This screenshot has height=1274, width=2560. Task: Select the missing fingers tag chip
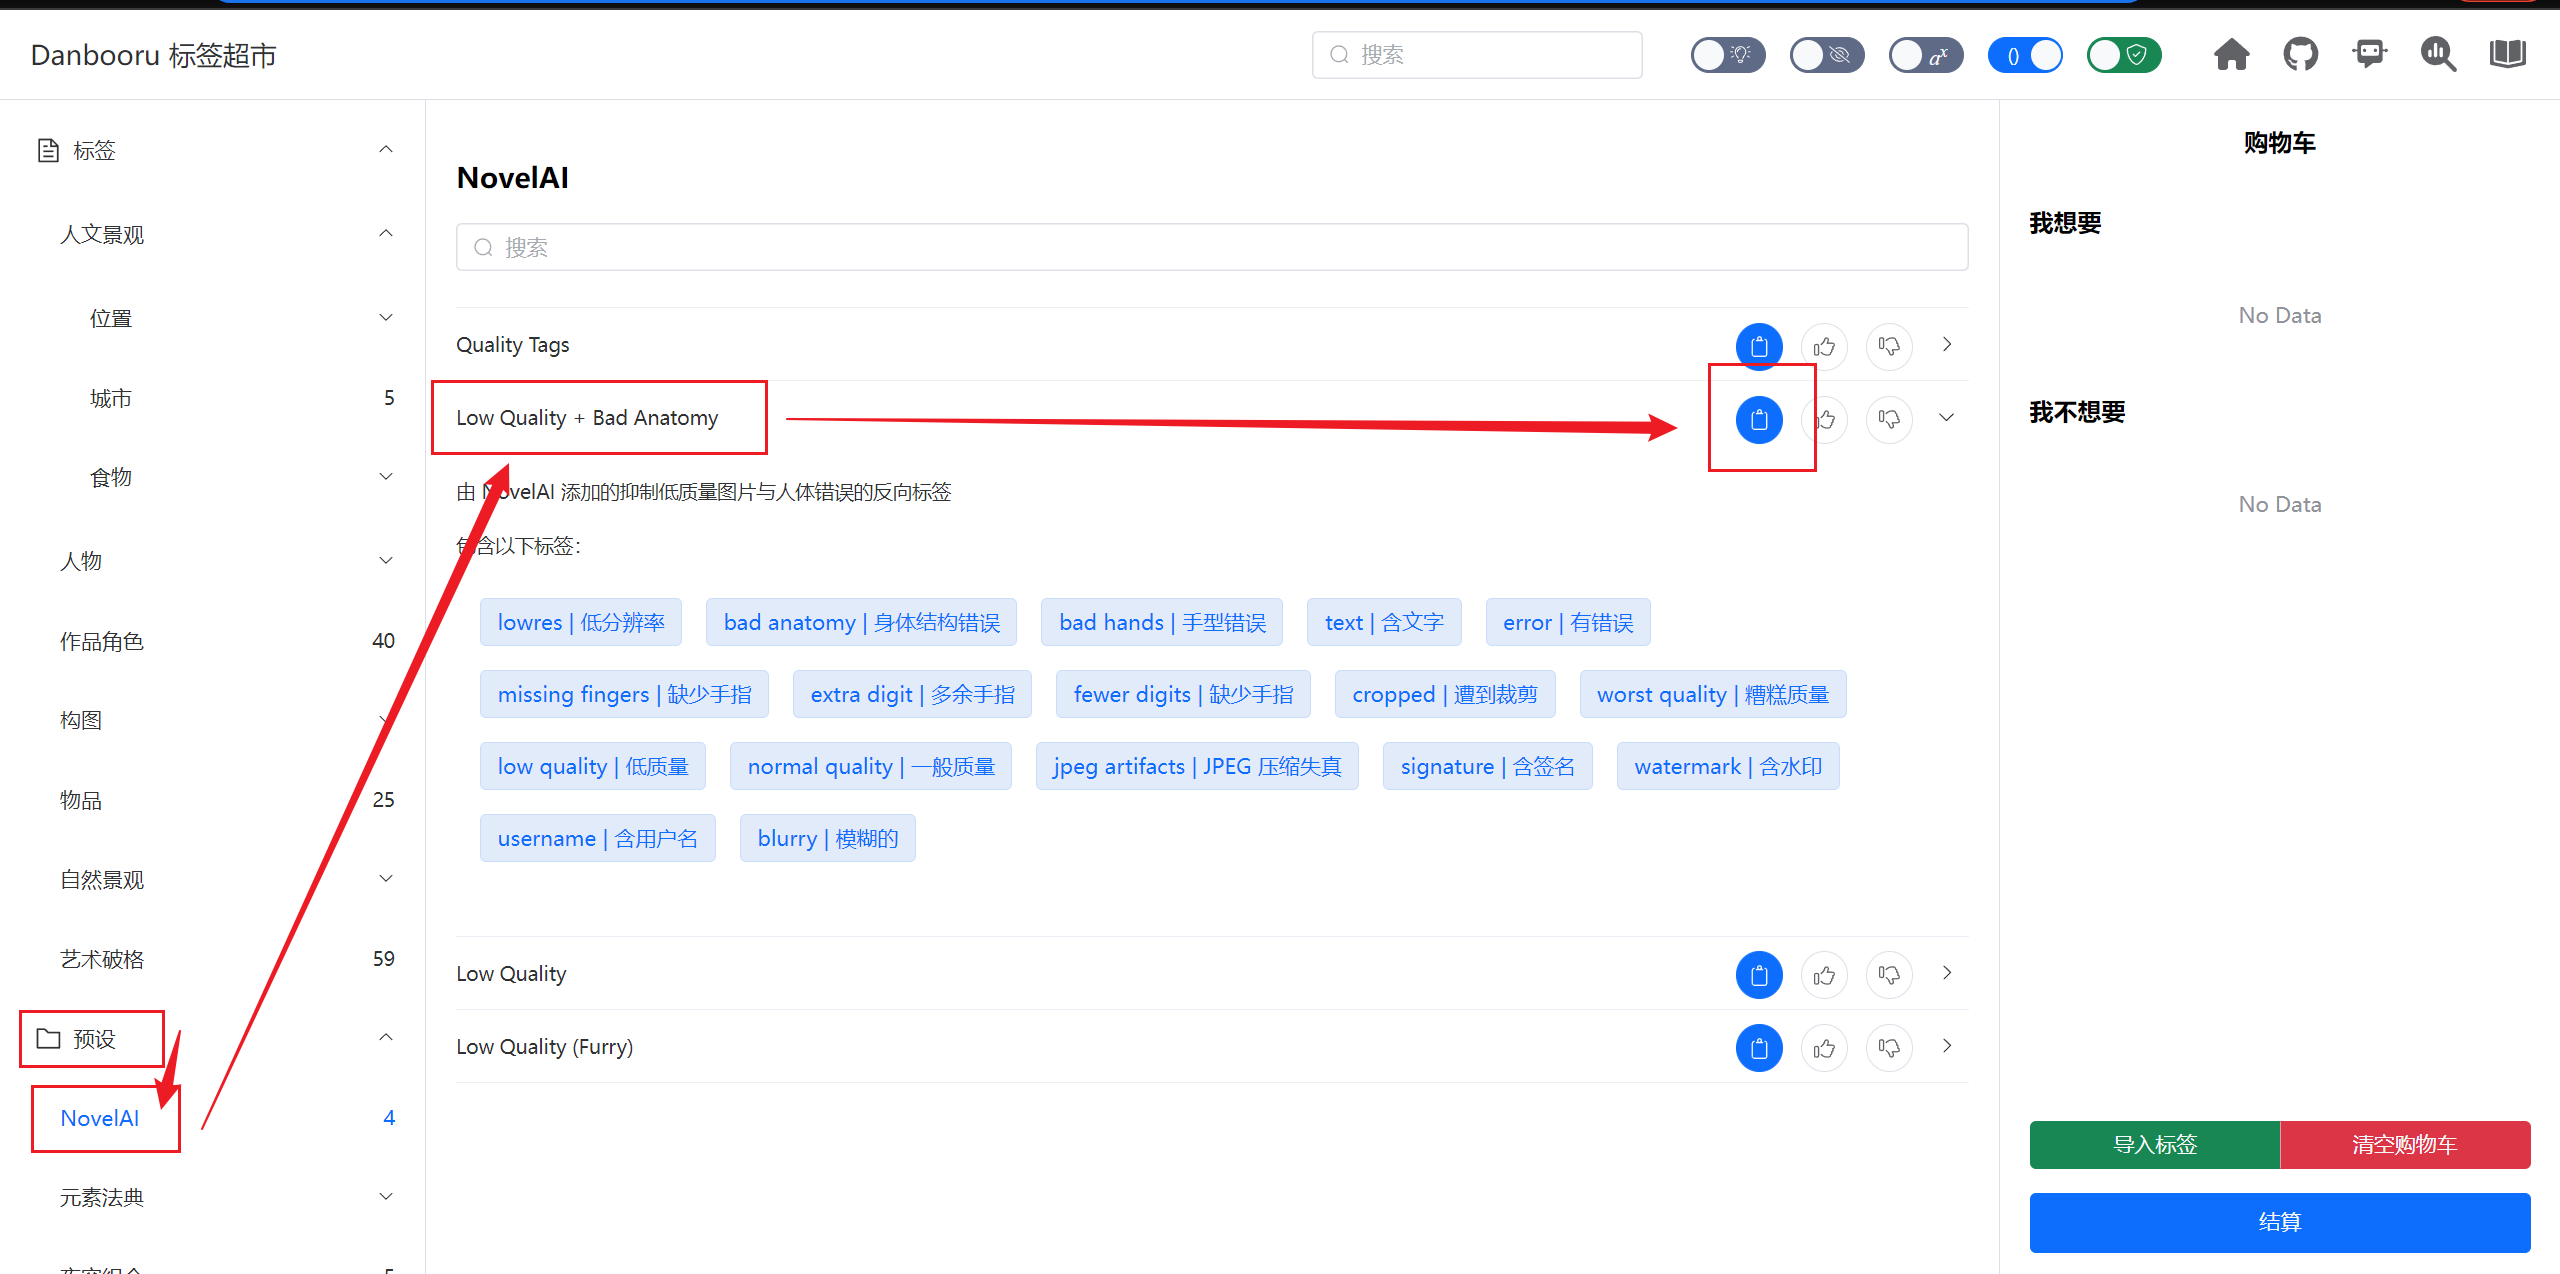[624, 694]
